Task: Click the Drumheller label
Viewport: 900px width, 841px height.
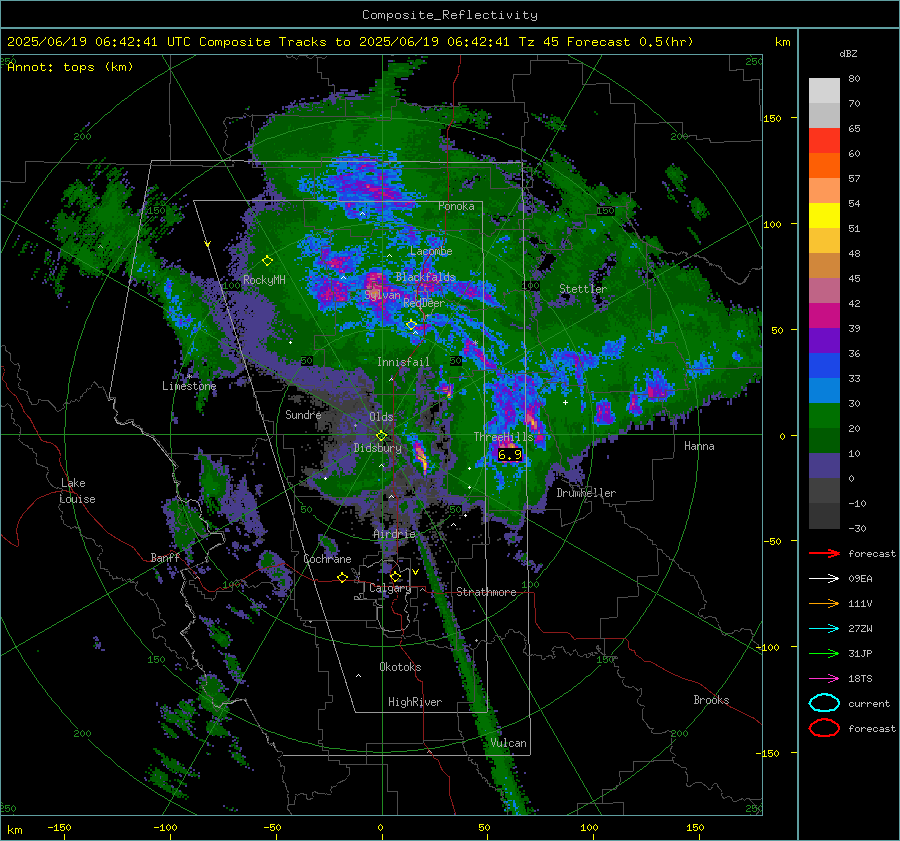Action: (586, 493)
